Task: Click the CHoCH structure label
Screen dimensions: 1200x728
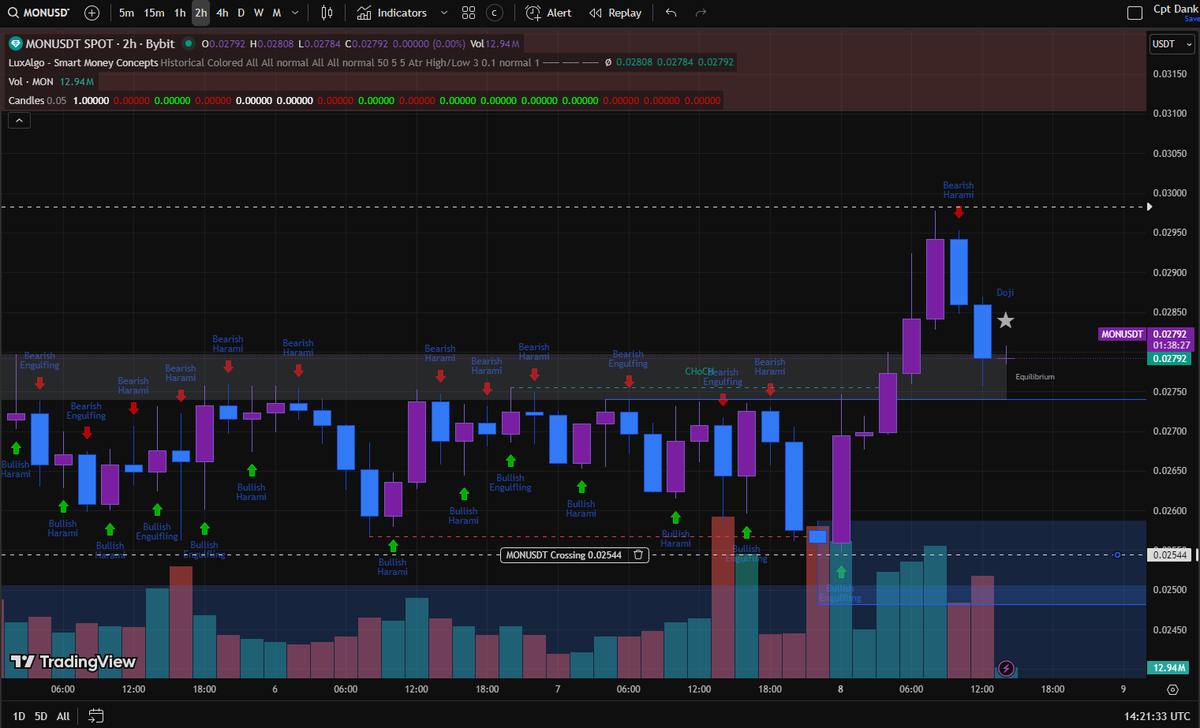Action: (x=698, y=371)
